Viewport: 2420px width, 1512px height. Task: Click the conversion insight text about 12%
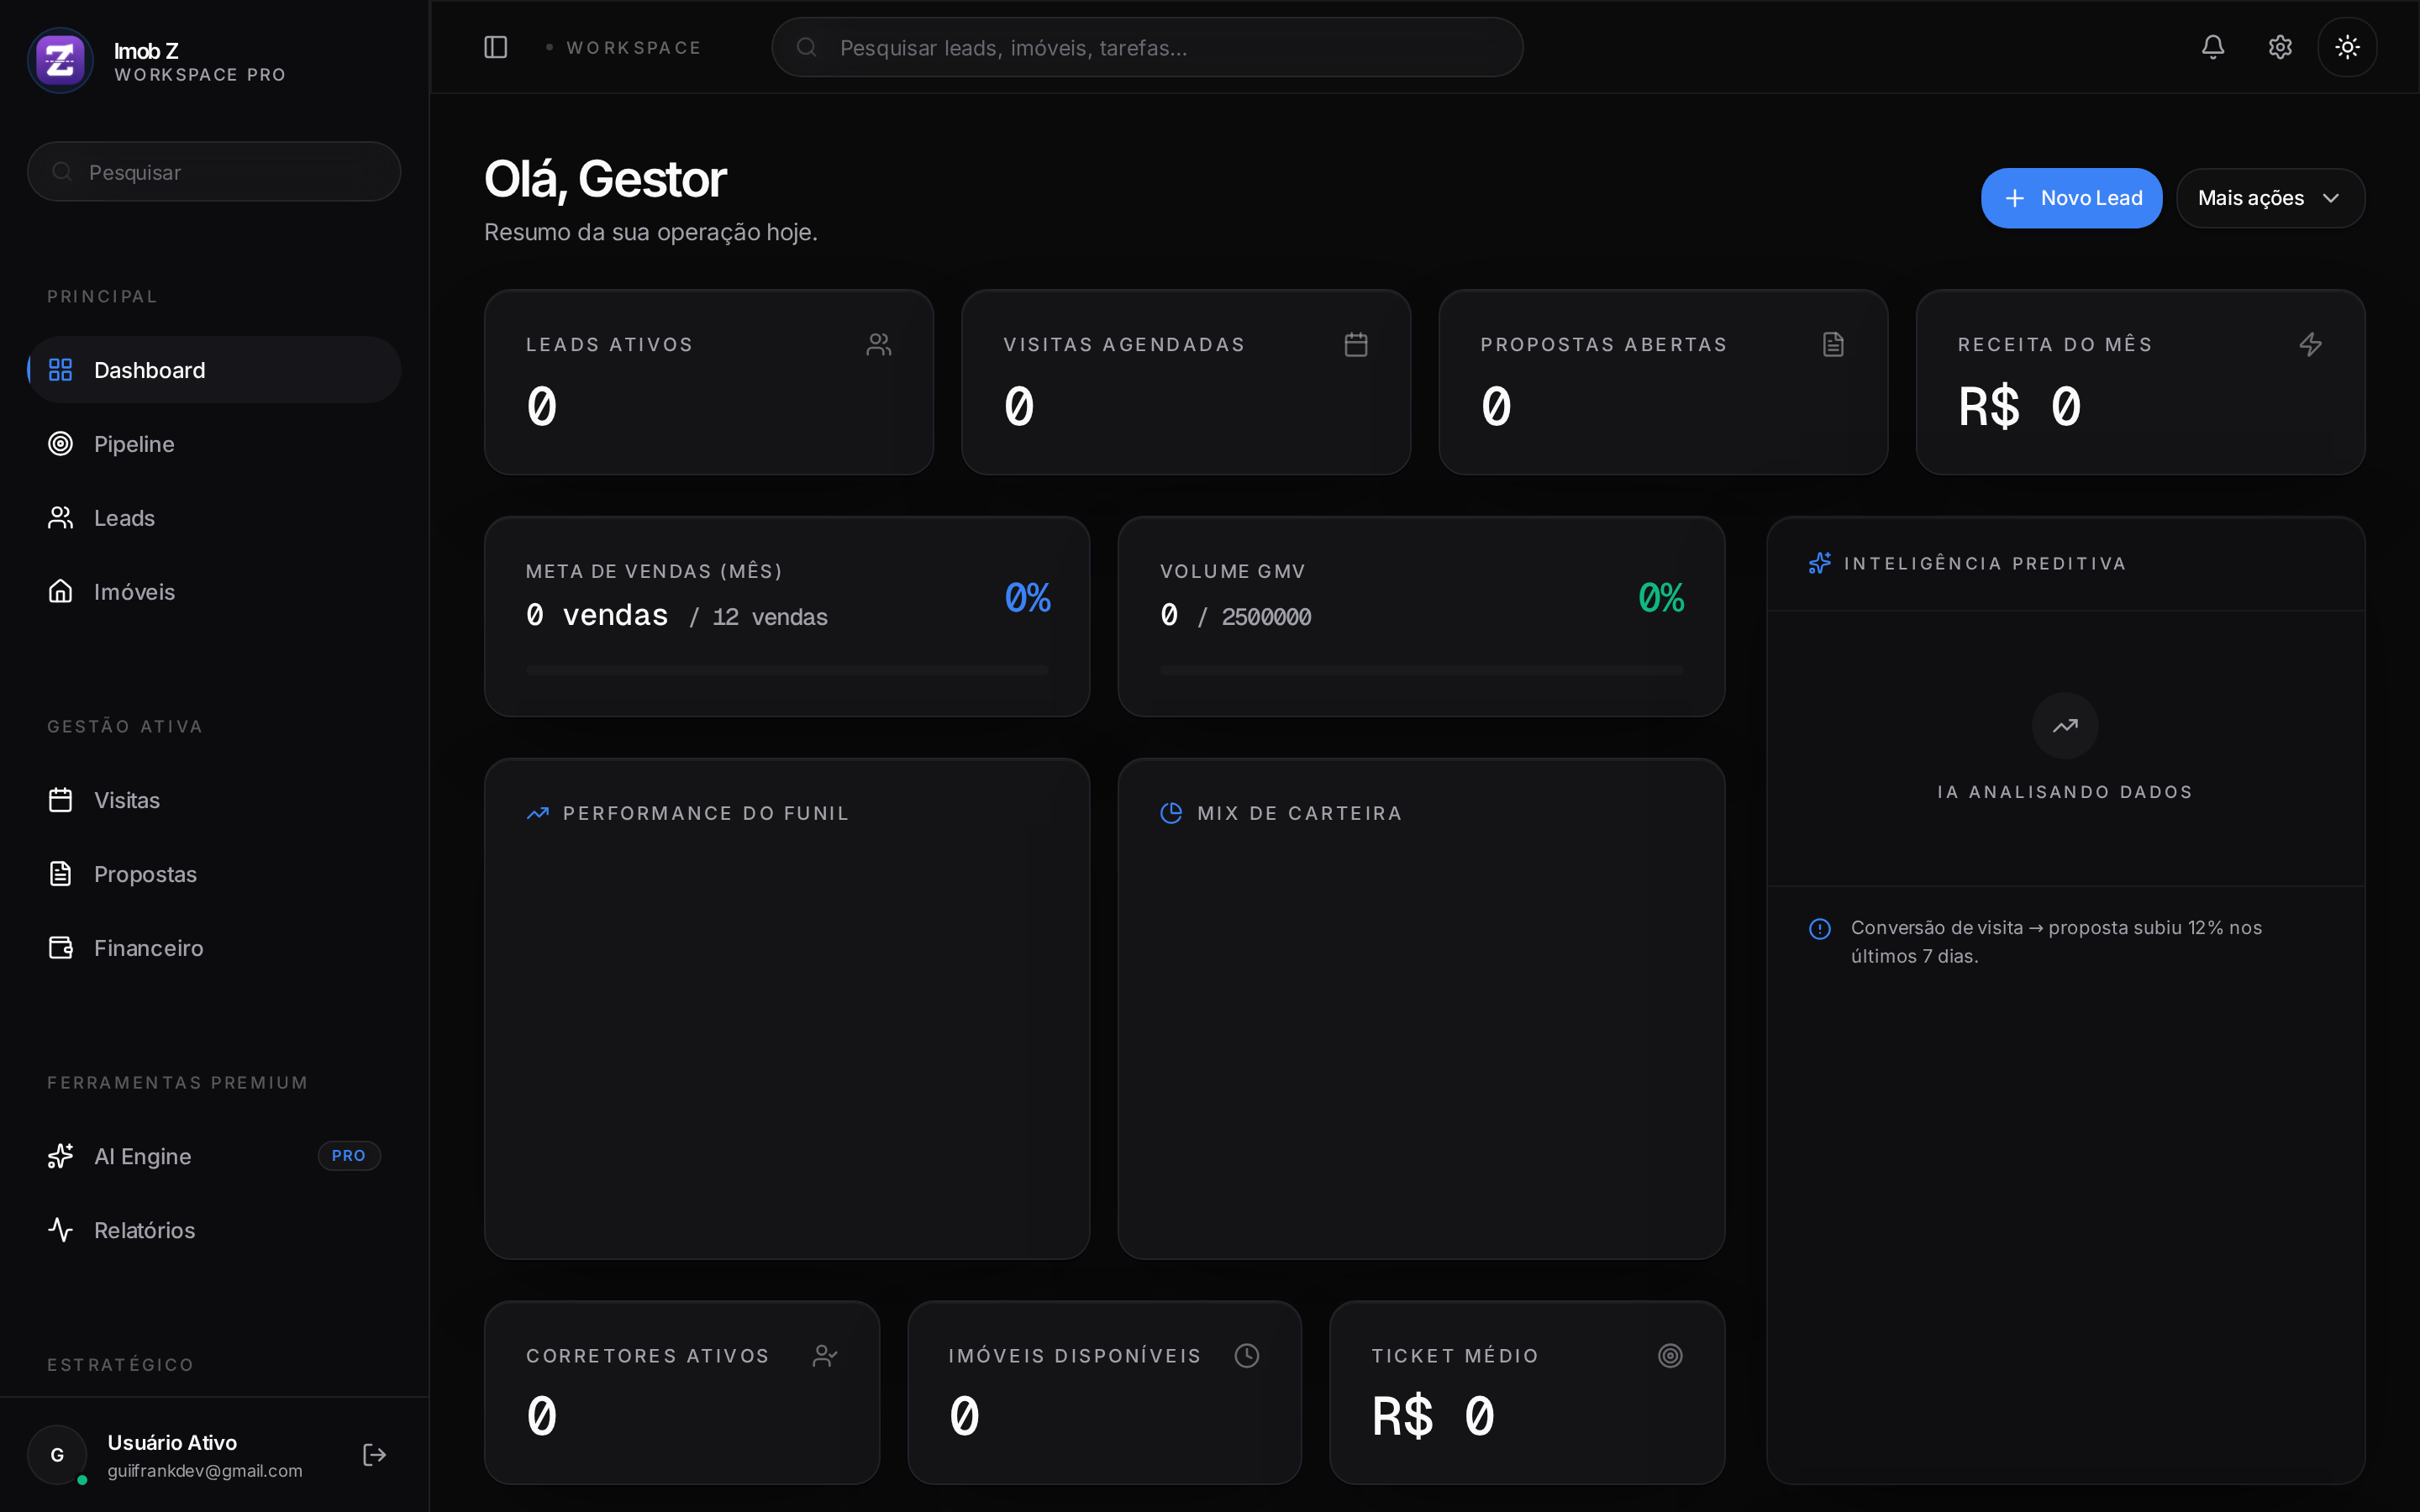coord(2056,942)
